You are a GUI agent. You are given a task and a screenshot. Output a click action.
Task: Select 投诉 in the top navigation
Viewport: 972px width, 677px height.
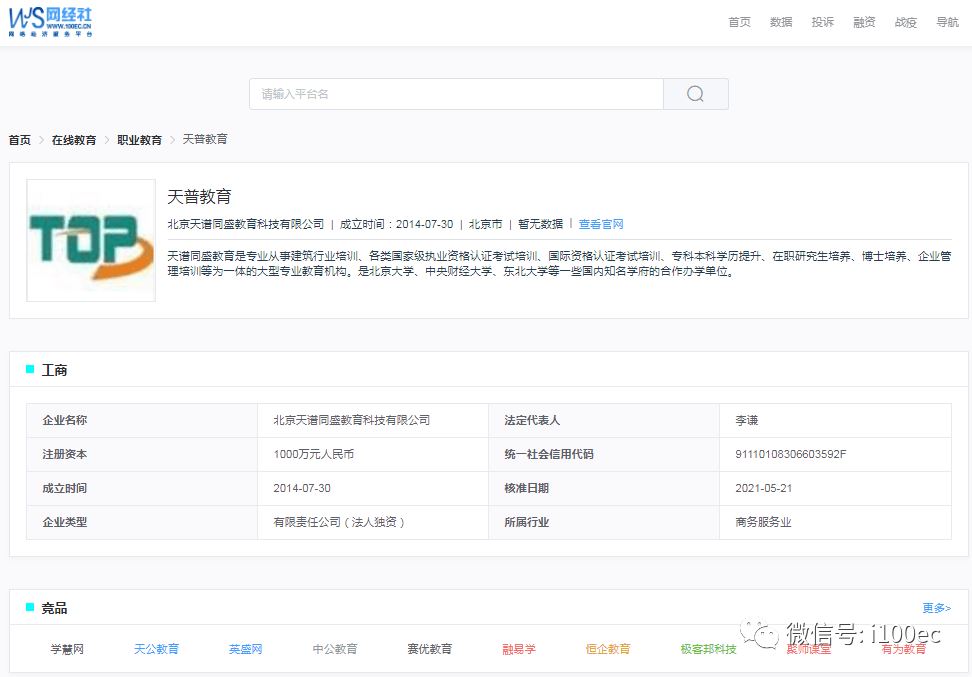pos(822,22)
